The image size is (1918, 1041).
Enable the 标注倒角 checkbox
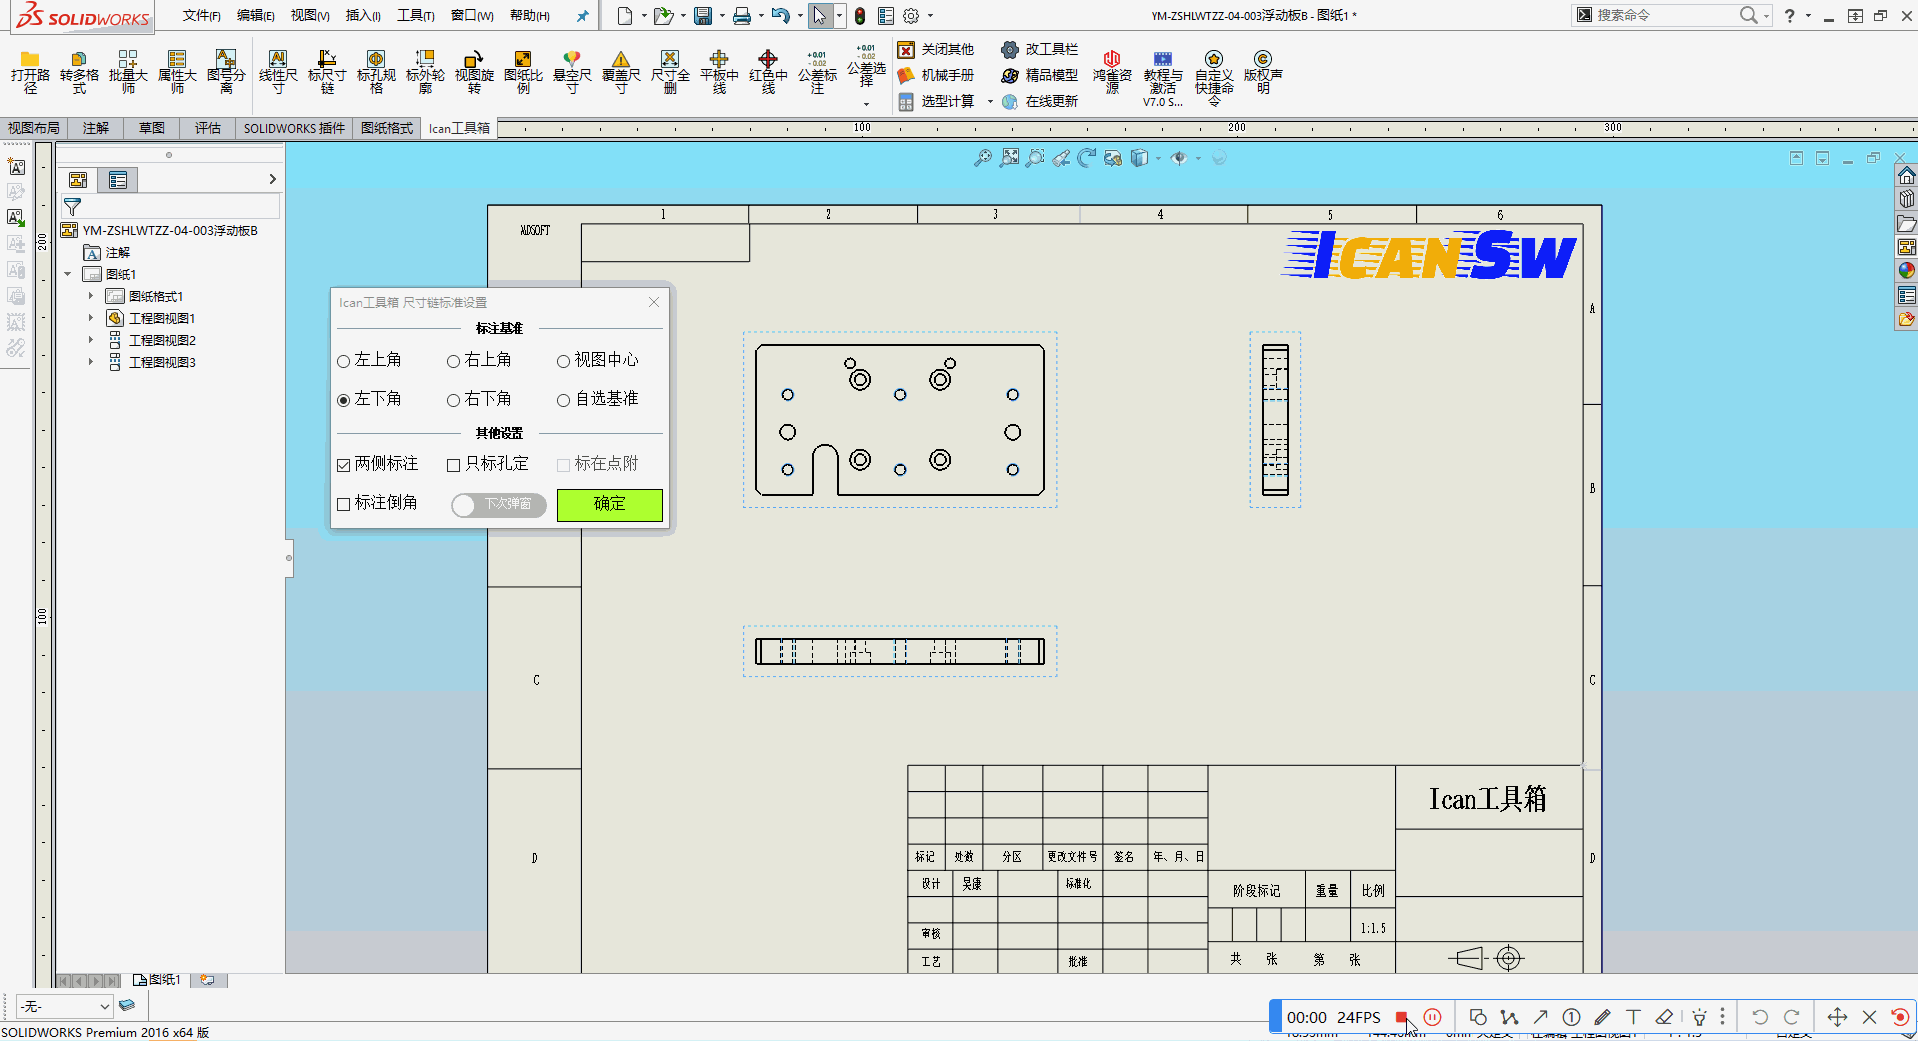[x=344, y=504]
